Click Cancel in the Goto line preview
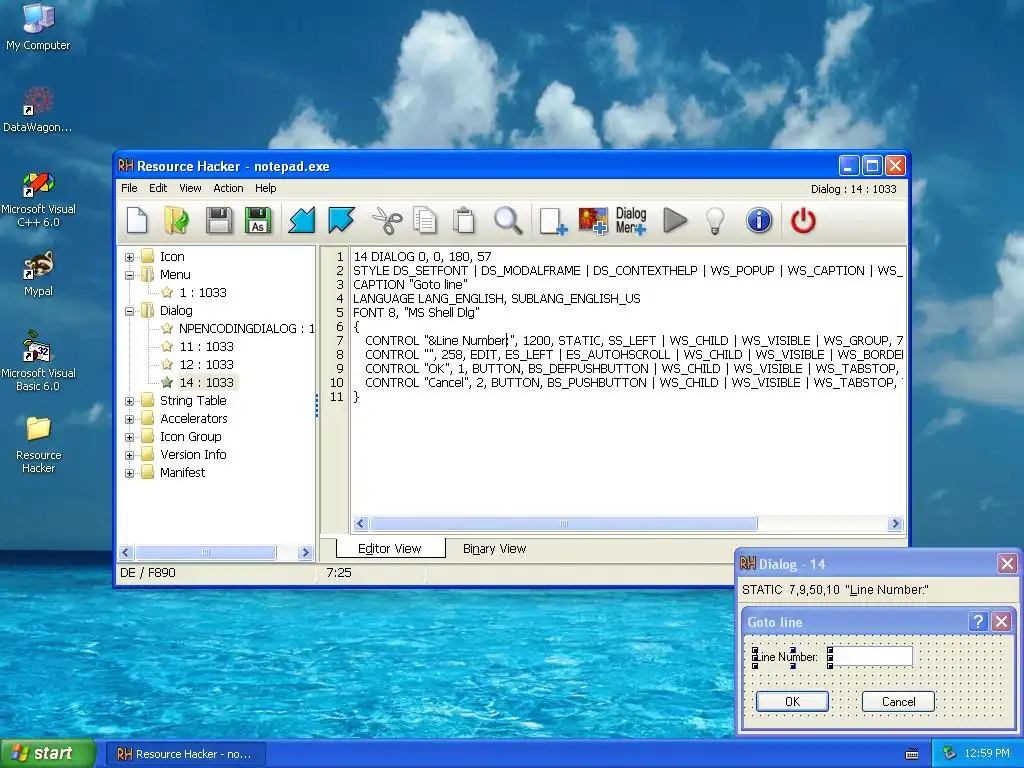Screen dimensions: 1024x768 click(899, 701)
